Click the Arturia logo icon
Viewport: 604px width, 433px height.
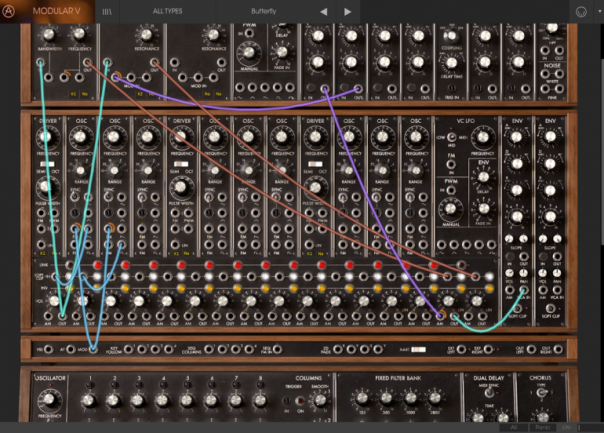point(8,11)
